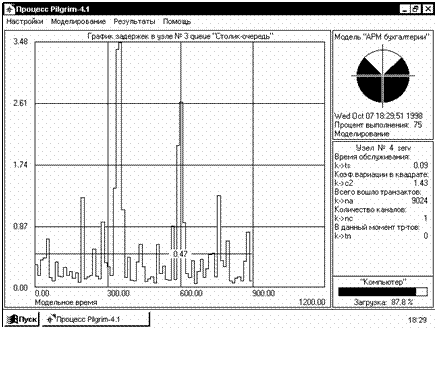The width and height of the screenshot is (438, 365).
Task: Click the Компьютер load progress bar
Action: [x=383, y=292]
